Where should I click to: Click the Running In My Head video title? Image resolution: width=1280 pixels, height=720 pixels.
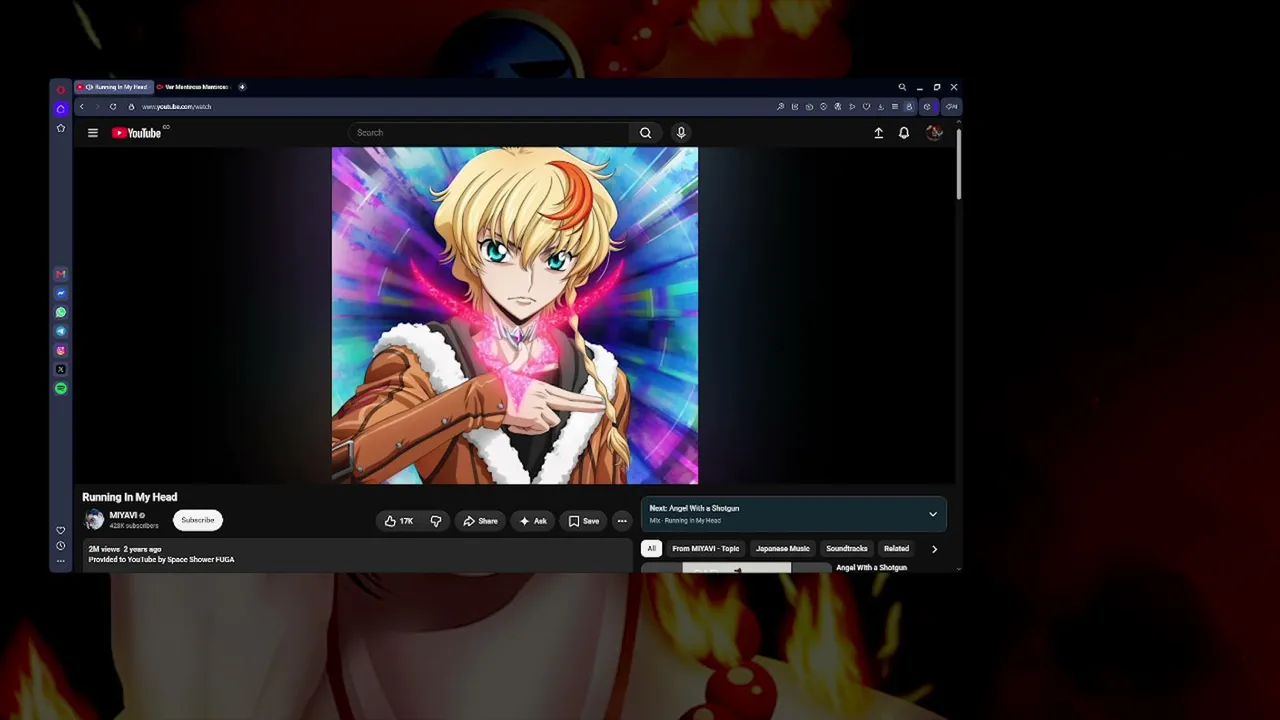[130, 497]
